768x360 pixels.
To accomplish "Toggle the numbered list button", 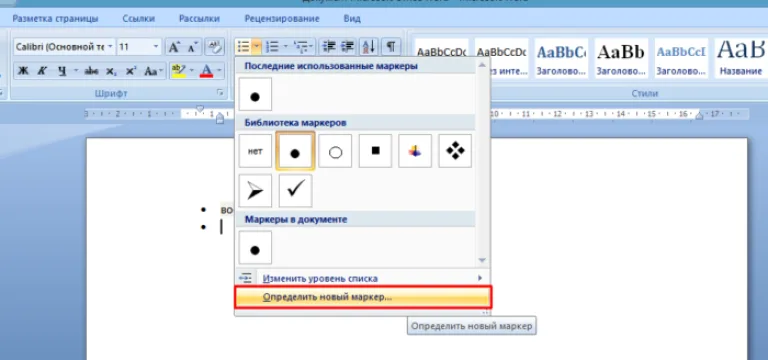I will click(272, 47).
